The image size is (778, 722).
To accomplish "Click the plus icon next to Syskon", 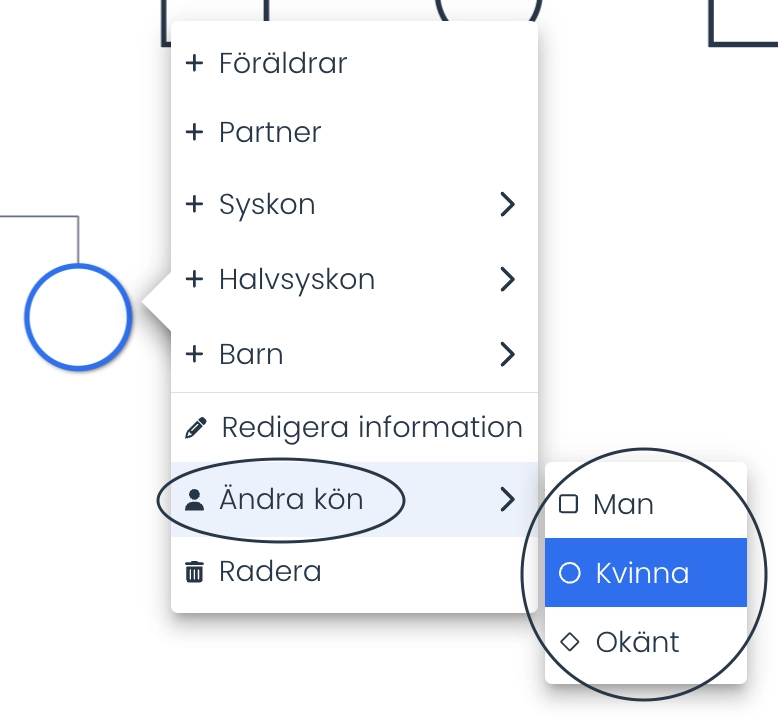I will 194,204.
